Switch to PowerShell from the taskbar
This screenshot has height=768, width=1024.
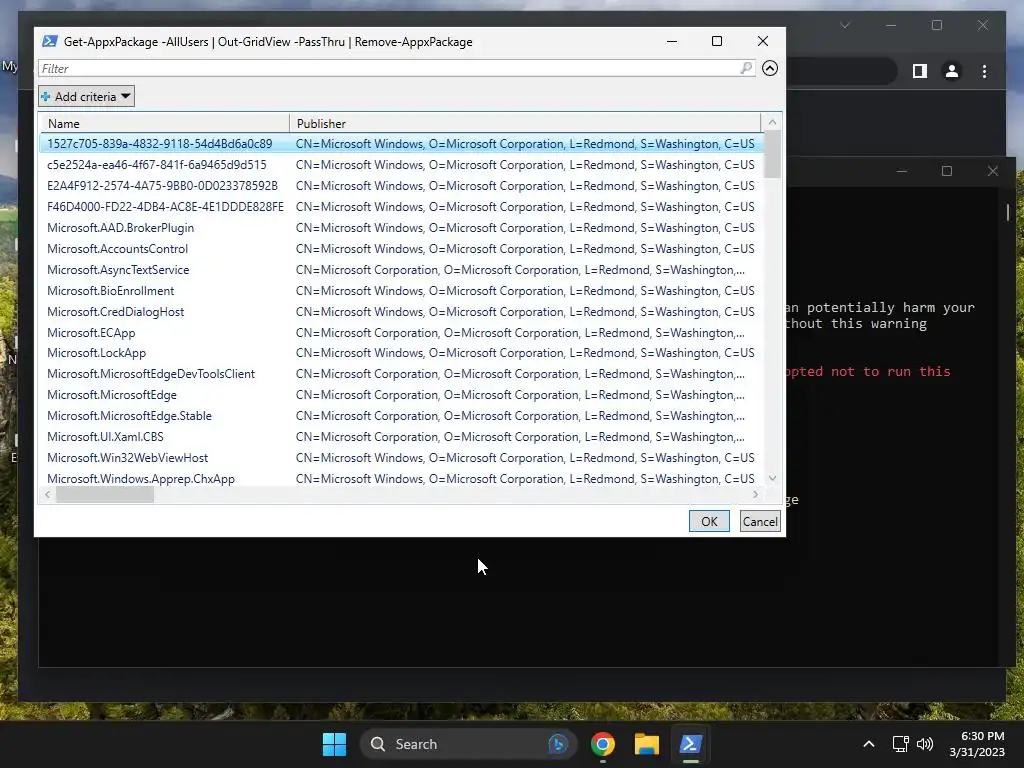point(690,744)
